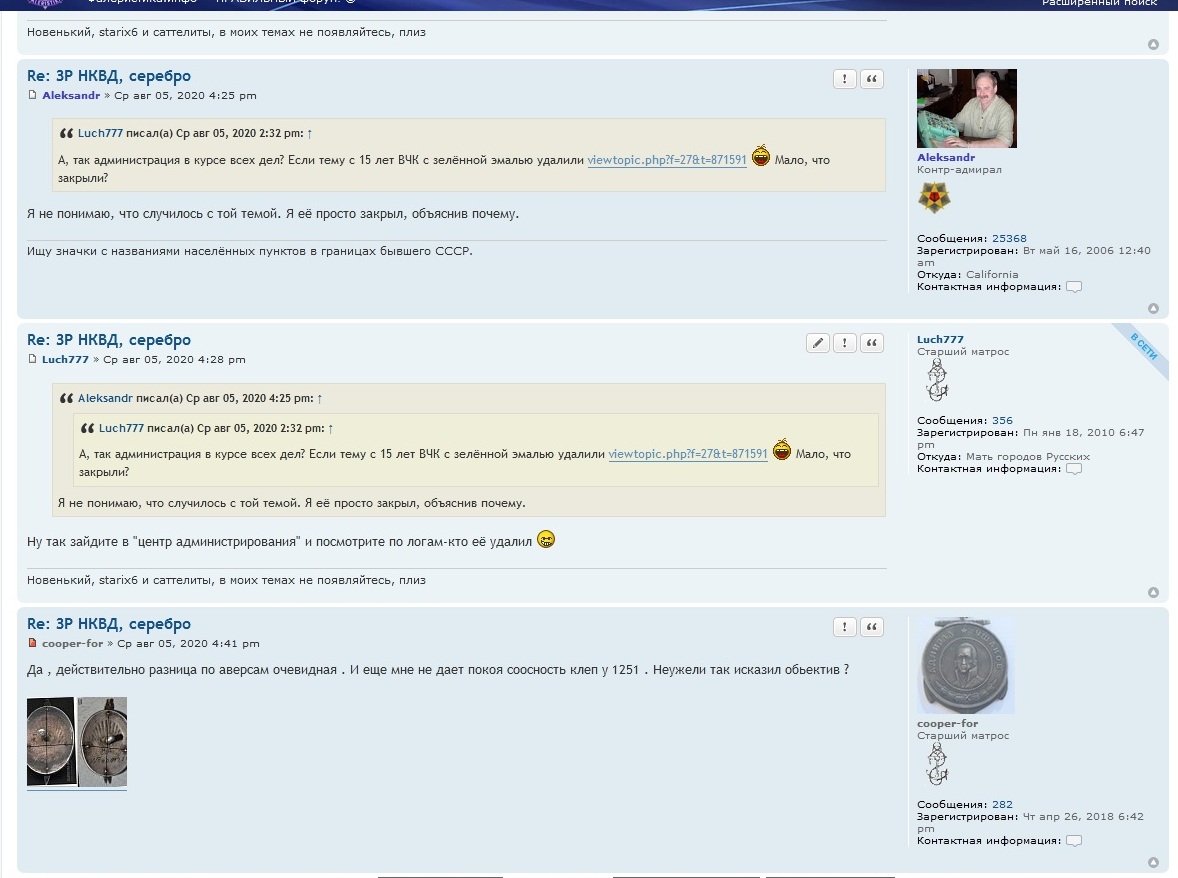1178x878 pixels.
Task: Report cooper-for's post with the exclamation icon
Action: coord(845,628)
